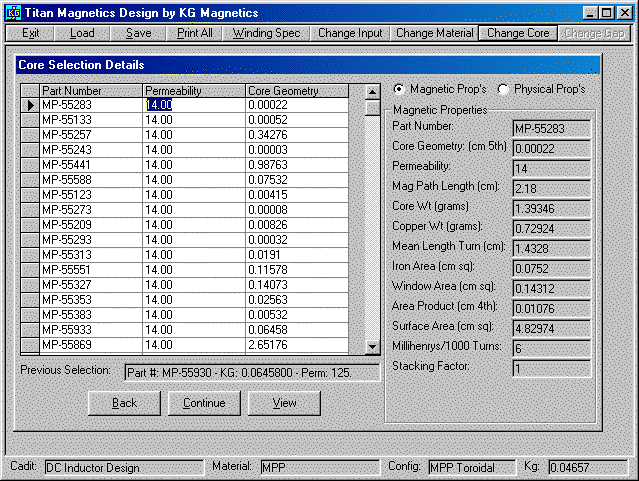Click the Permeability column header
The width and height of the screenshot is (639, 481).
(194, 90)
